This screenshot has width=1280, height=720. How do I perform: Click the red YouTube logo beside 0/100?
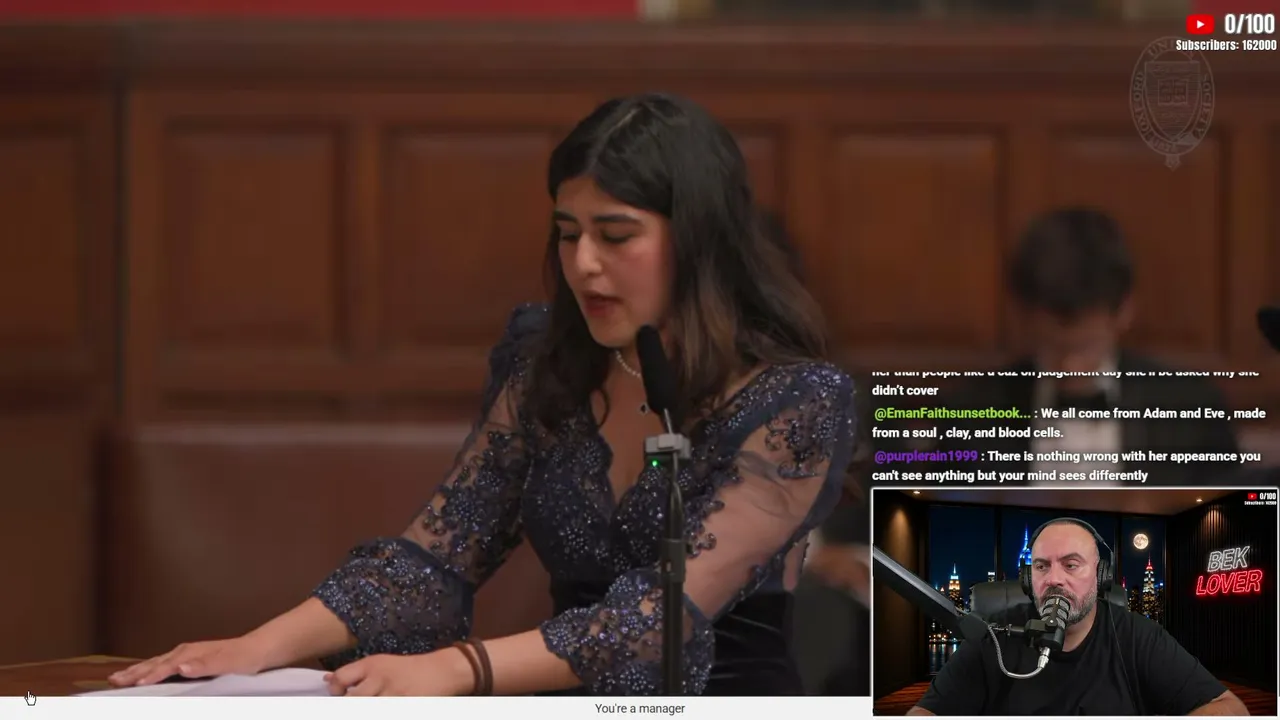(x=1200, y=24)
